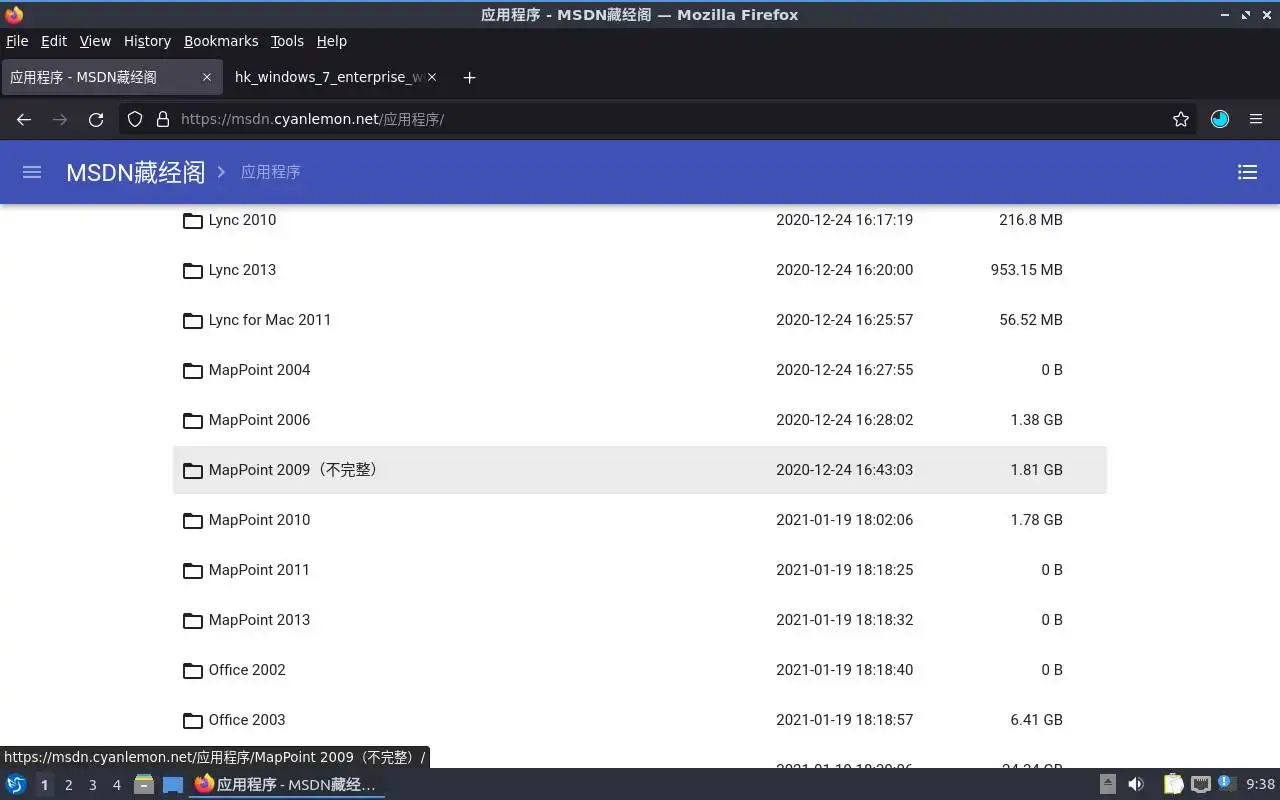Screen dimensions: 1280x800
Task: View site security padlock information
Action: pos(163,119)
